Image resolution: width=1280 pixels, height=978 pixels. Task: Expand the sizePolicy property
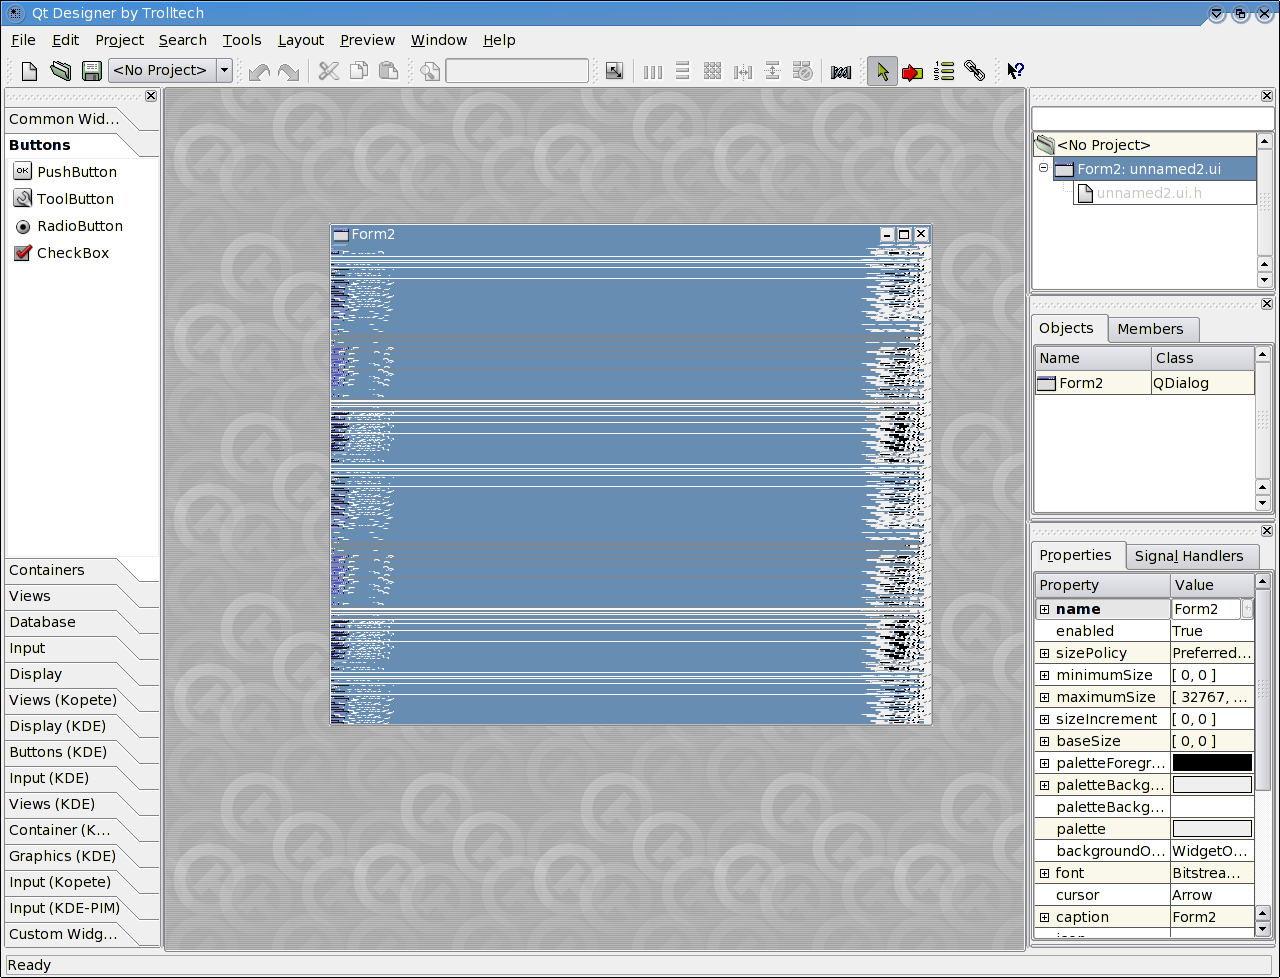coord(1044,653)
